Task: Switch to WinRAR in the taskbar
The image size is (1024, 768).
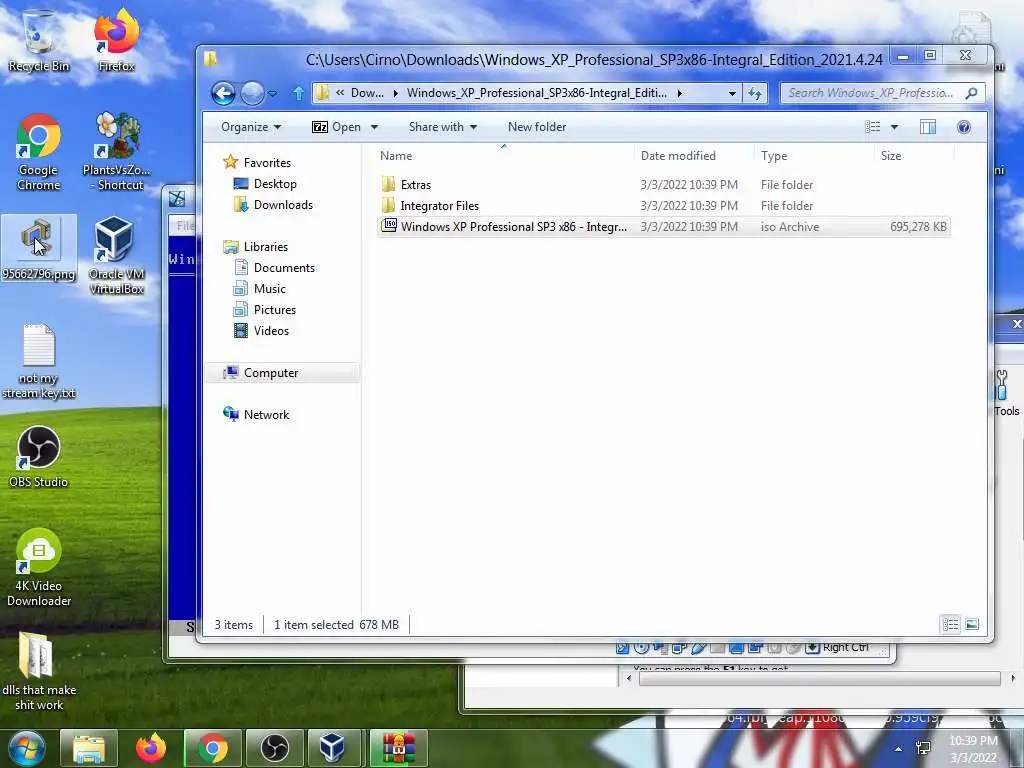Action: (398, 748)
